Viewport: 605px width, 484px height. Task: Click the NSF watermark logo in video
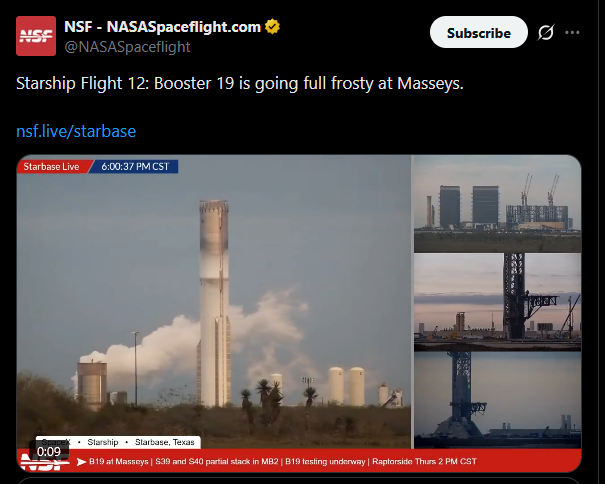click(x=44, y=462)
